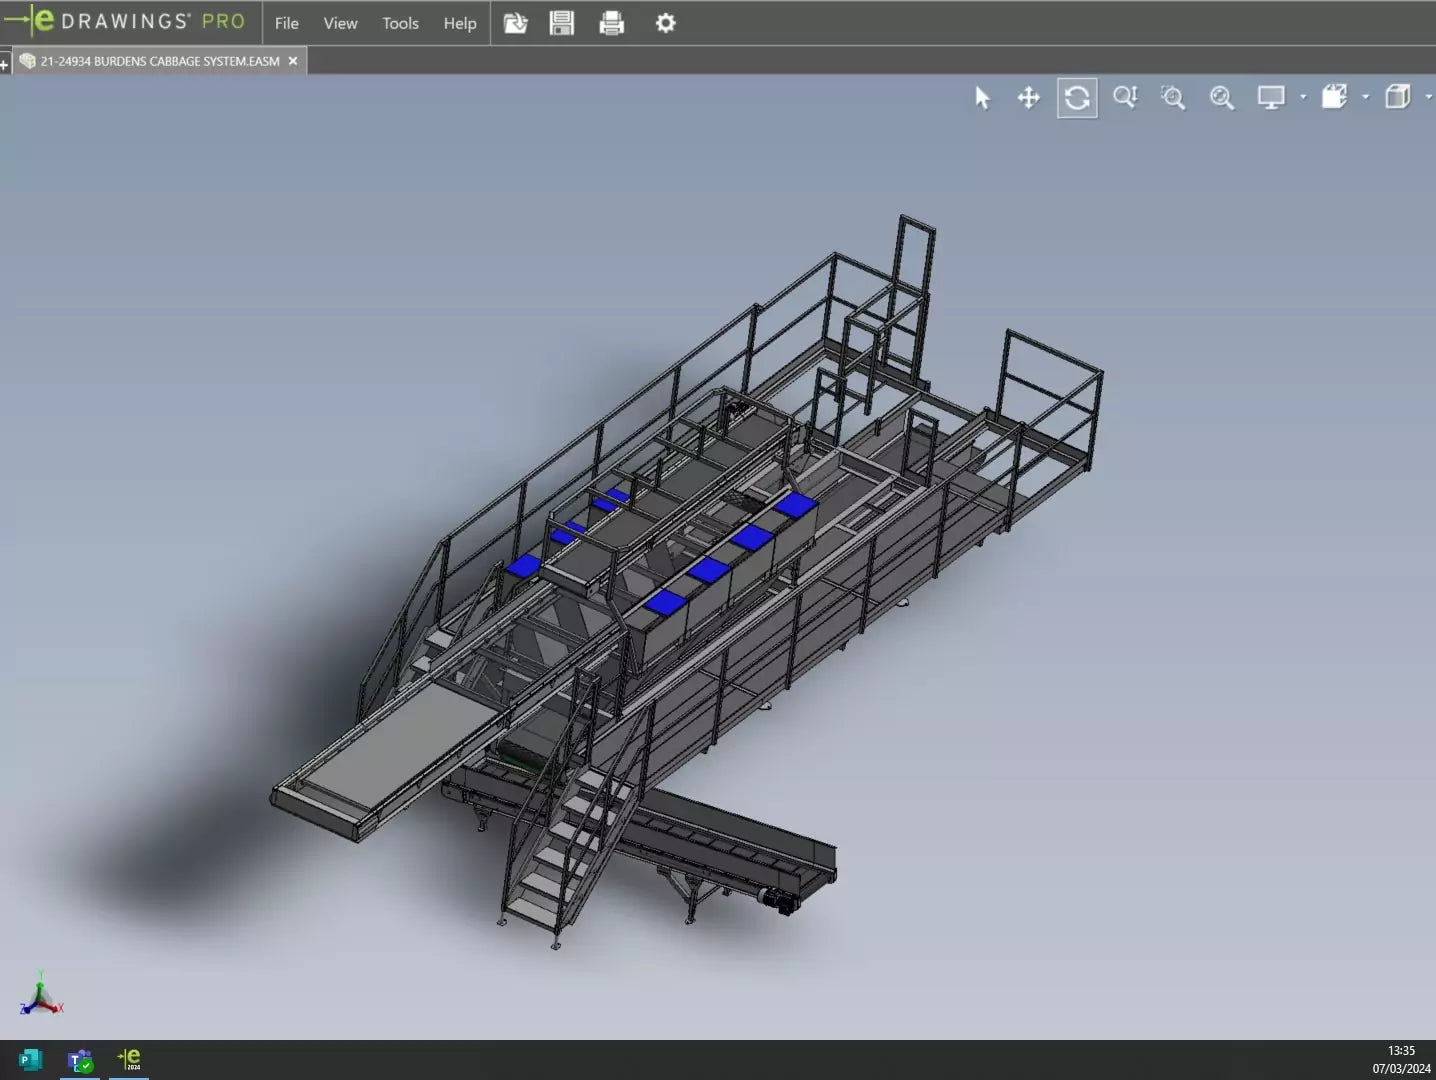
Task: Choose the Select arrow tool
Action: point(982,98)
